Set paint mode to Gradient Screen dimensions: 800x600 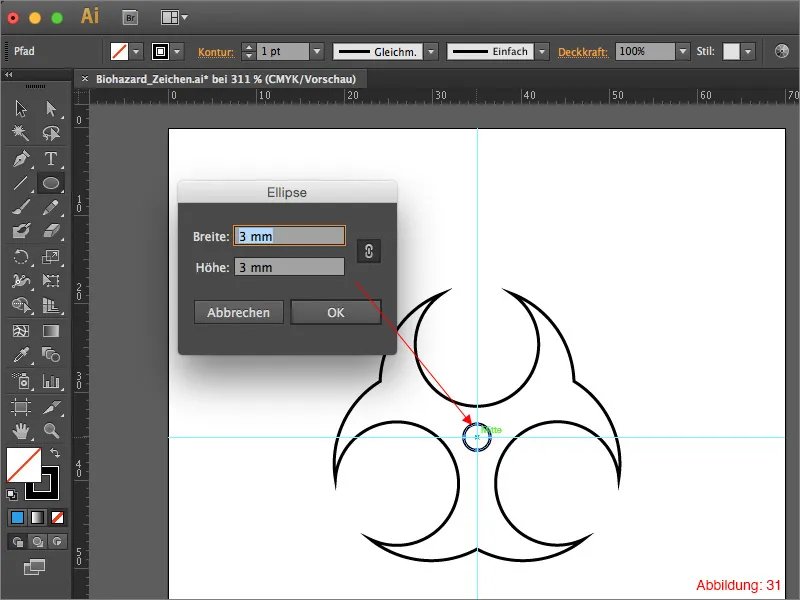37,517
